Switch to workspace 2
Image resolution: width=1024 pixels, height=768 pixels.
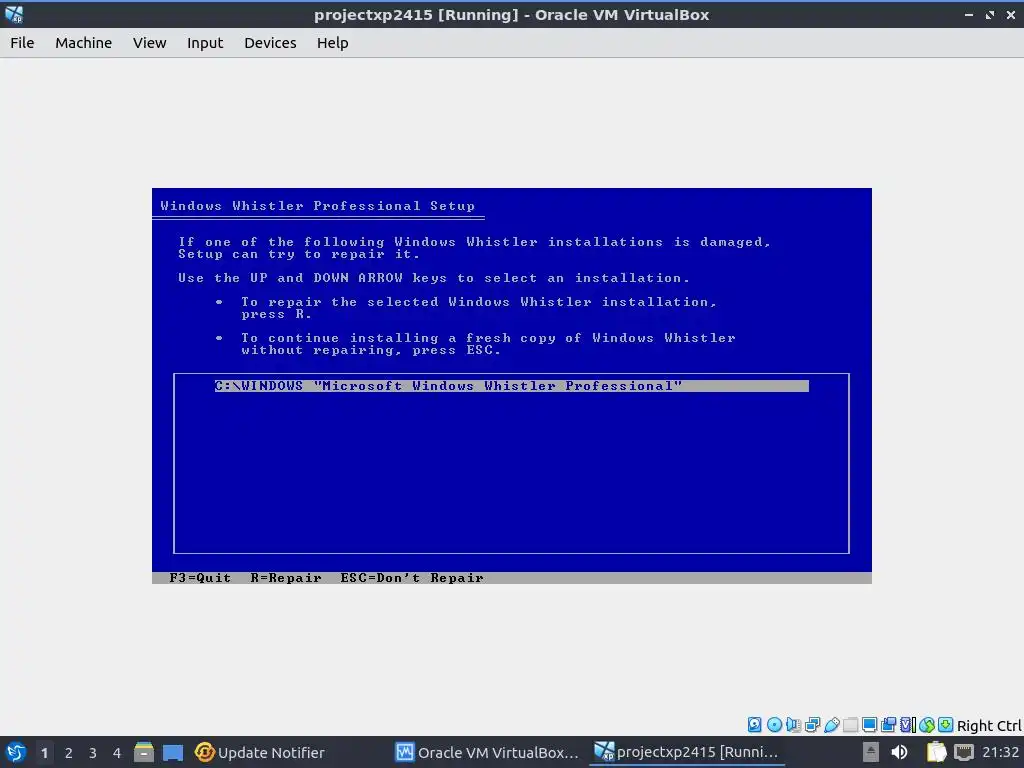(x=69, y=753)
